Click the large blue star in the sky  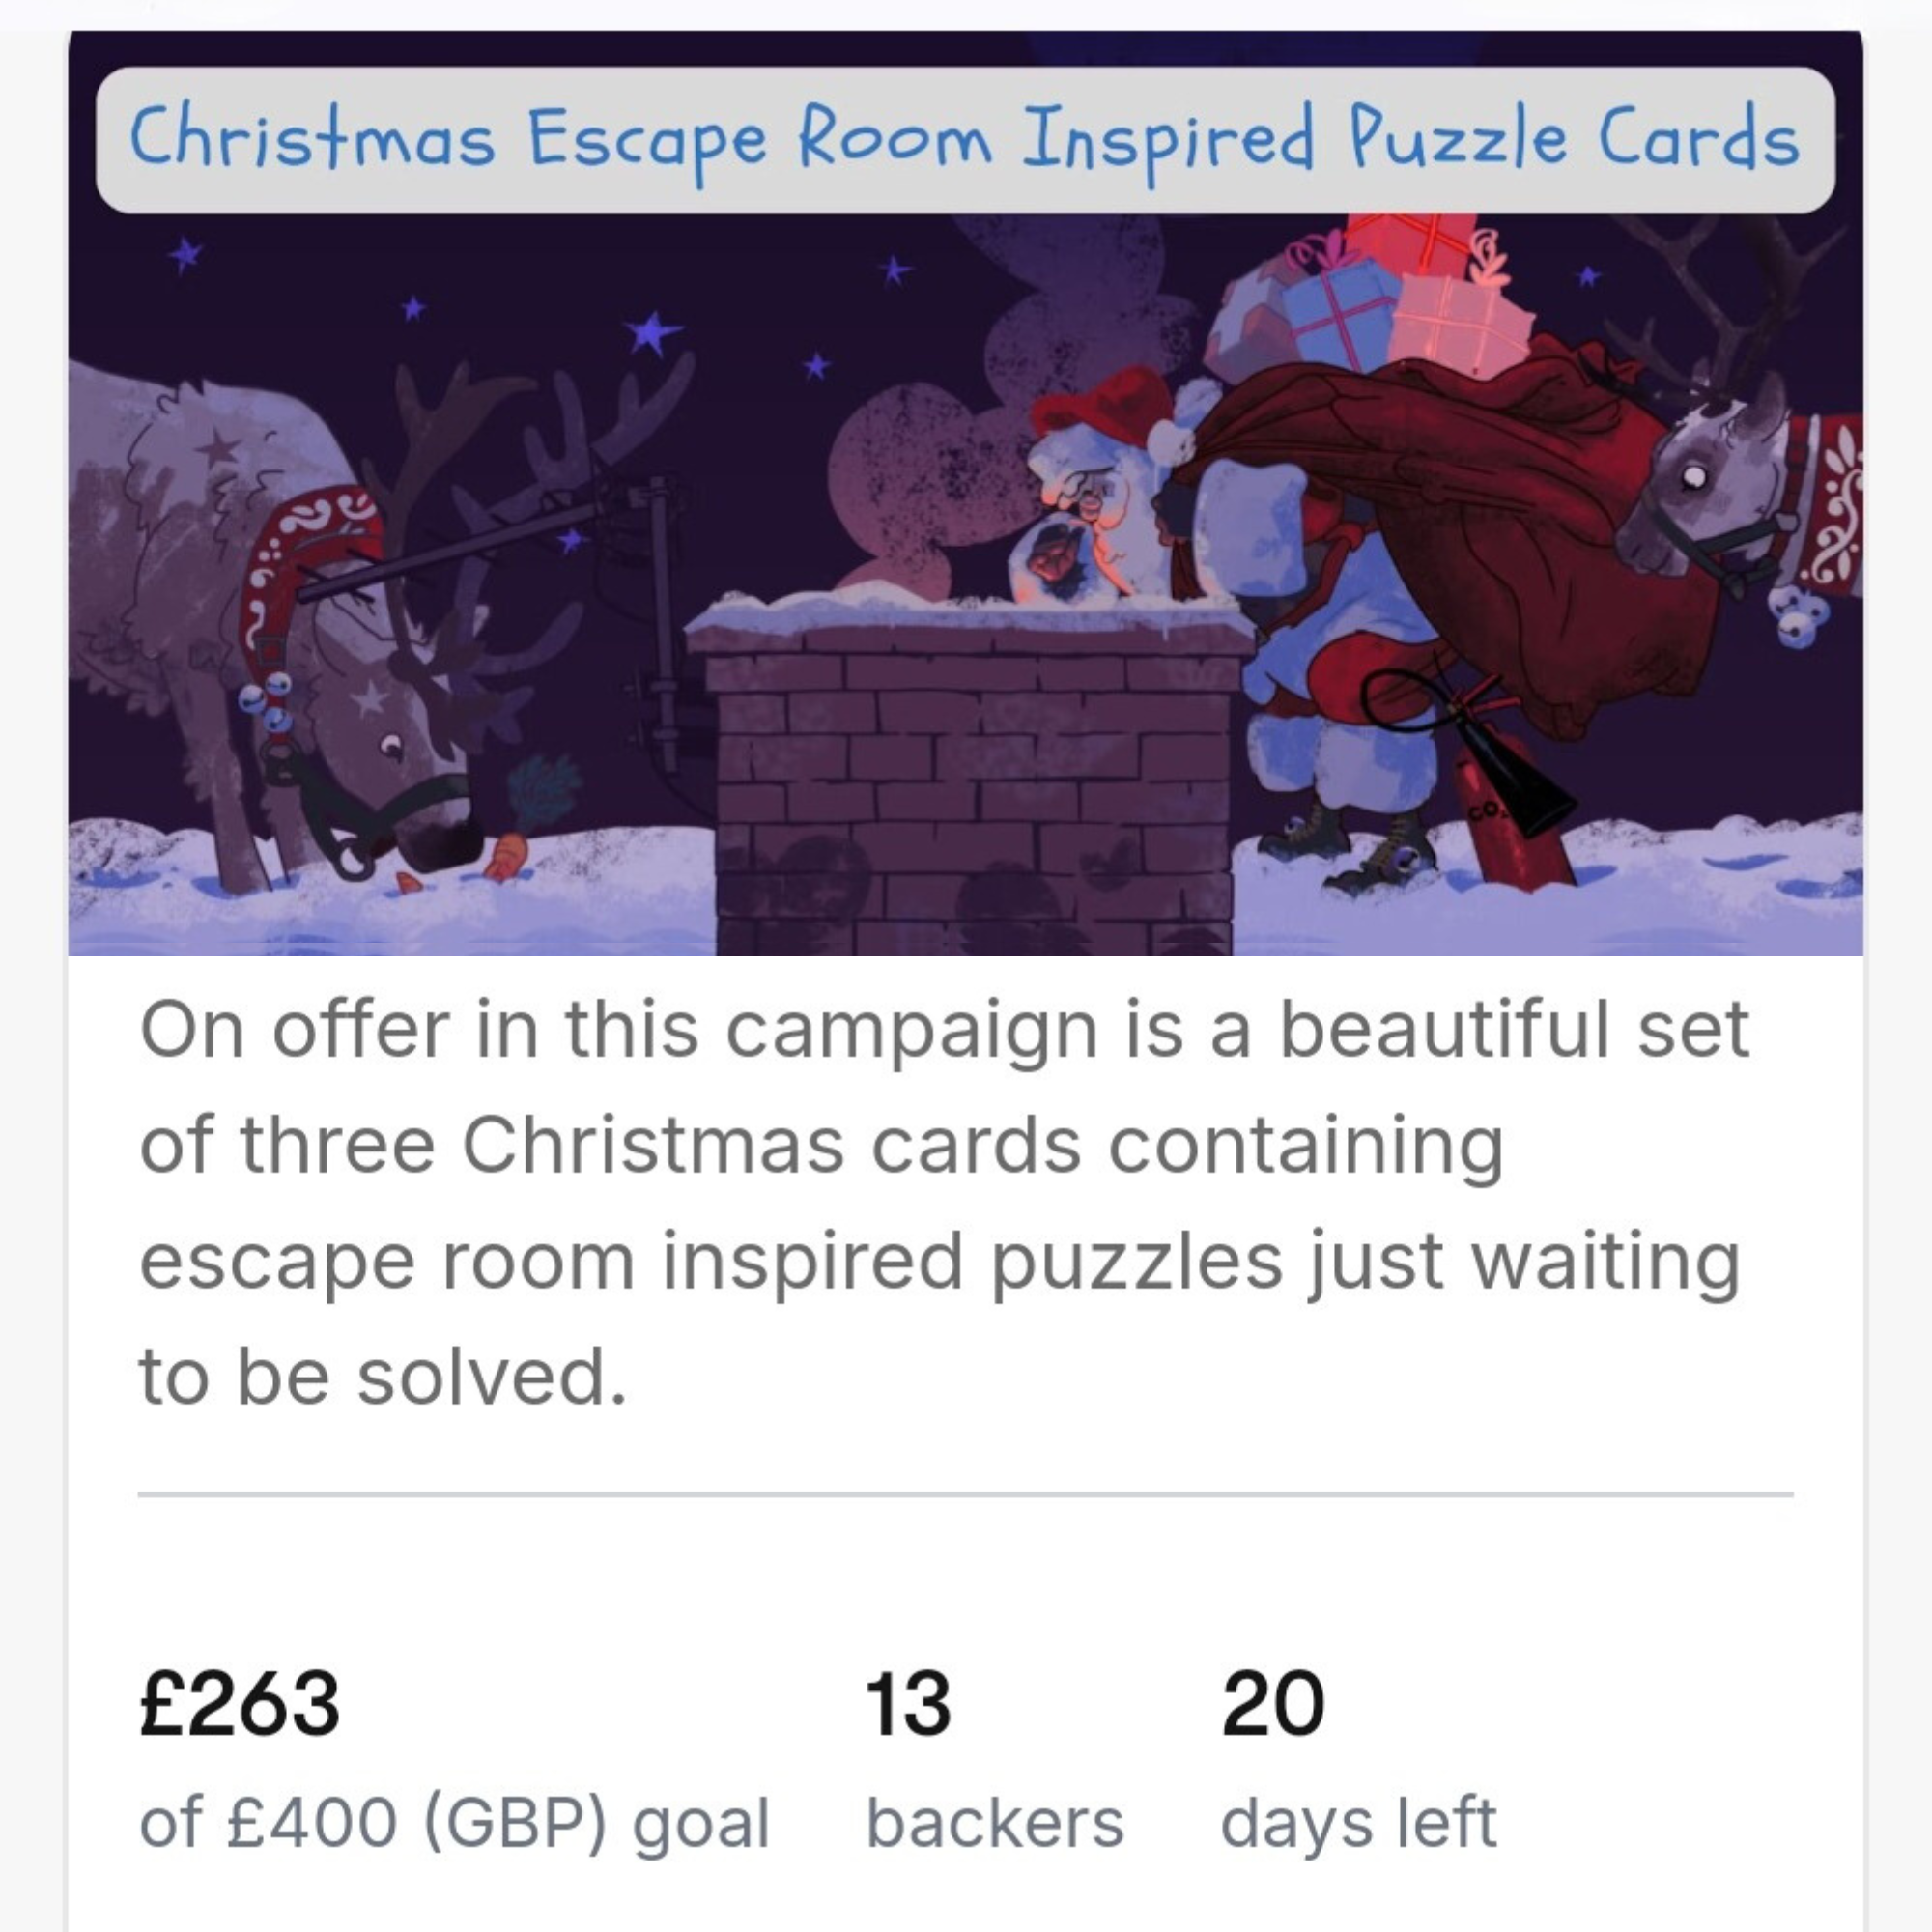coord(652,334)
